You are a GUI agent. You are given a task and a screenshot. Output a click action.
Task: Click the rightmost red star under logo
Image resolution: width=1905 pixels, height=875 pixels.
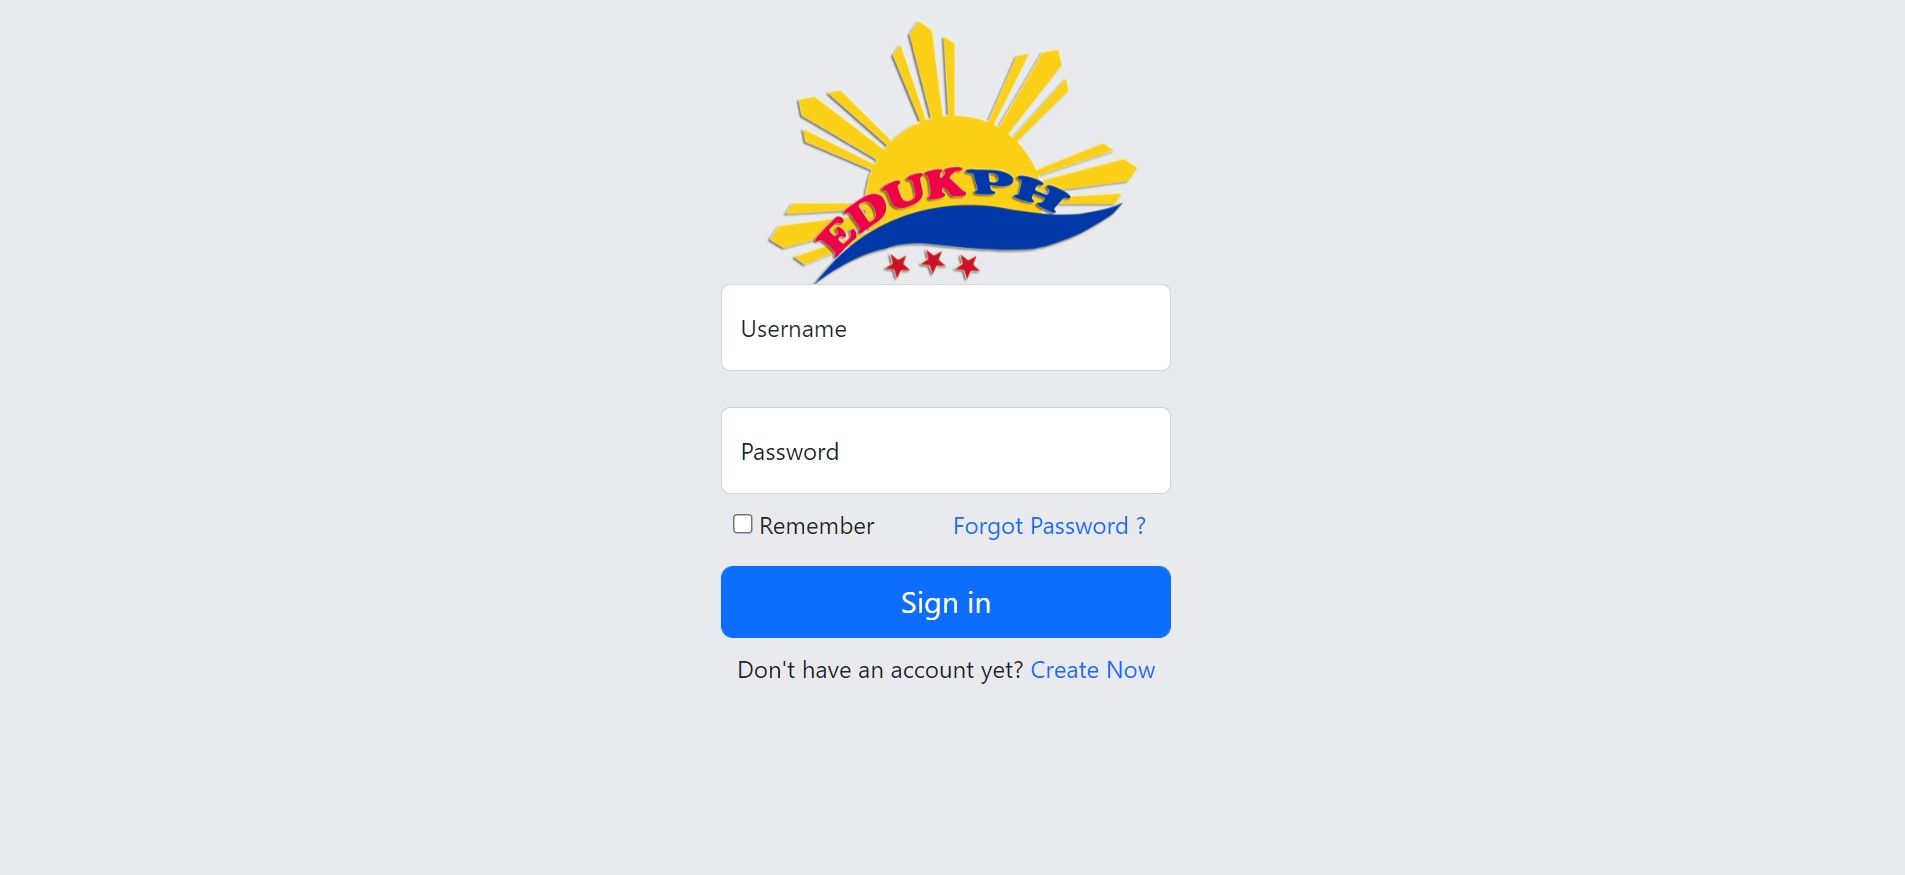pyautogui.click(x=967, y=267)
